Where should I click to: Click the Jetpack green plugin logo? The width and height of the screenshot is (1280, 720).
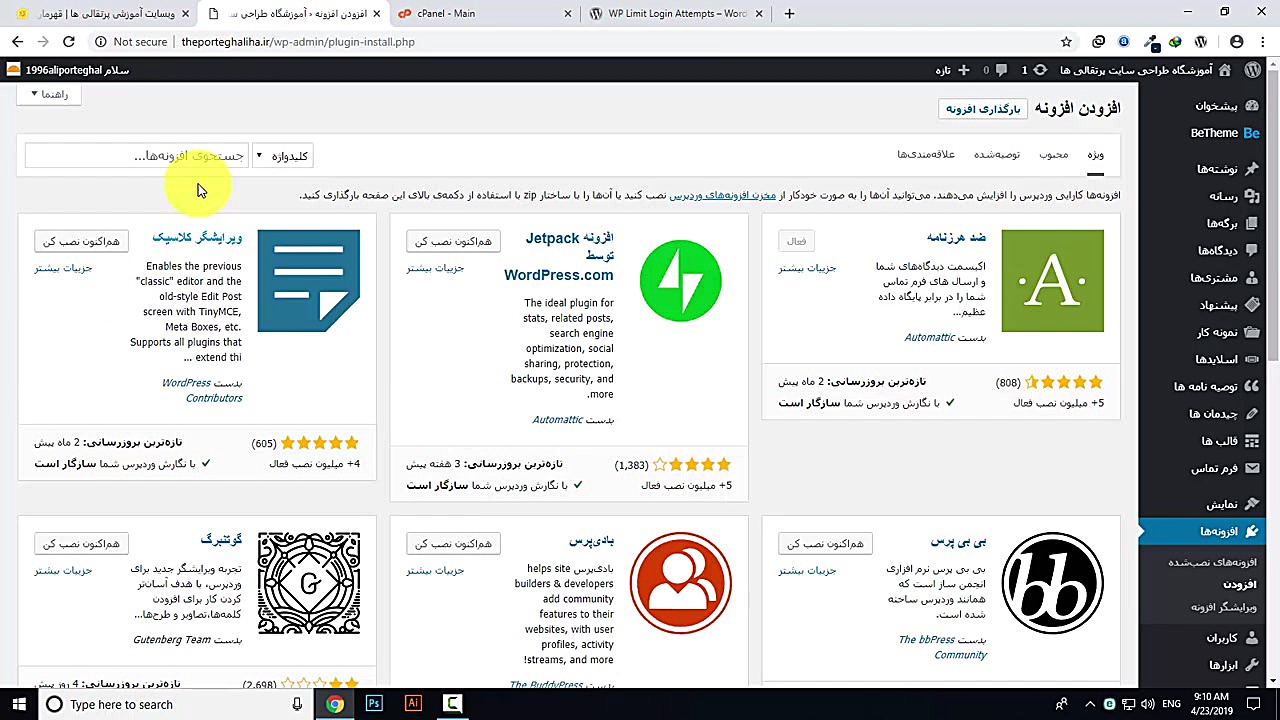[680, 280]
